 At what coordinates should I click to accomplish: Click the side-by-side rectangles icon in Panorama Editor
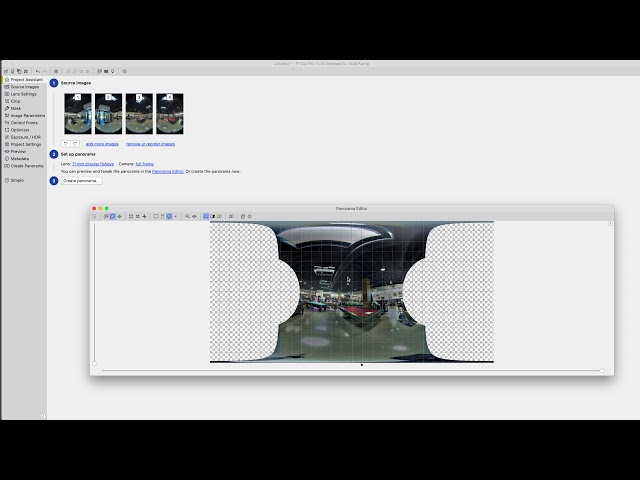click(231, 216)
